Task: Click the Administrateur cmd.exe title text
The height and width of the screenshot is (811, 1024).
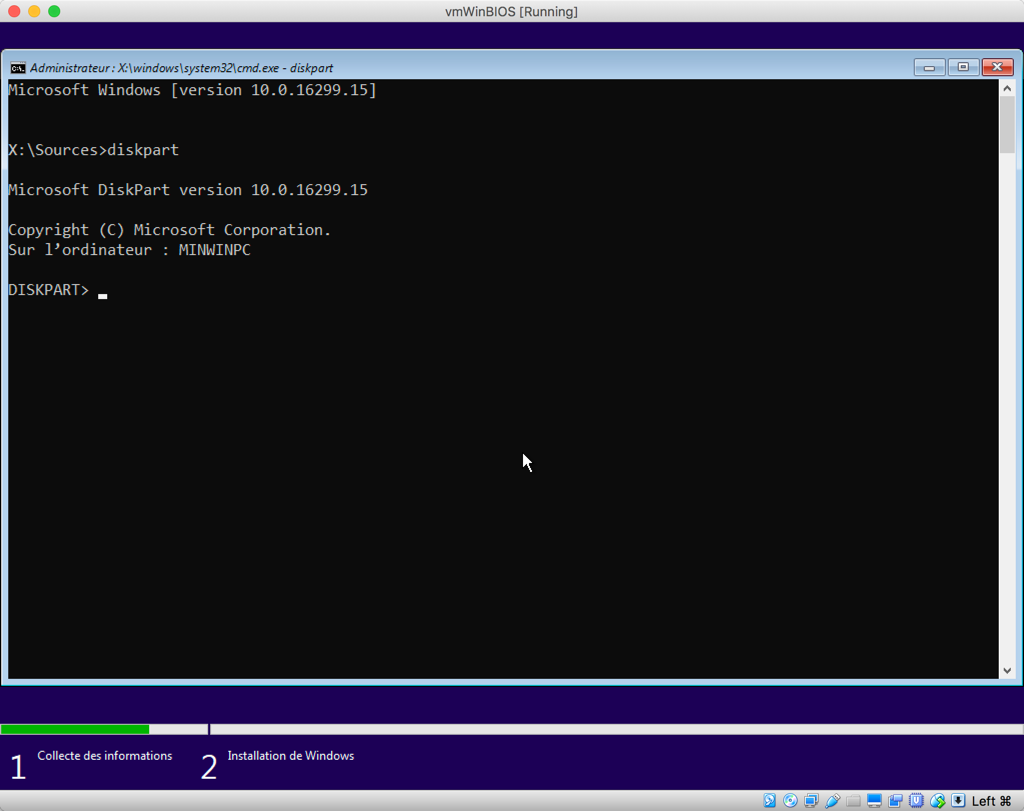Action: click(x=182, y=68)
